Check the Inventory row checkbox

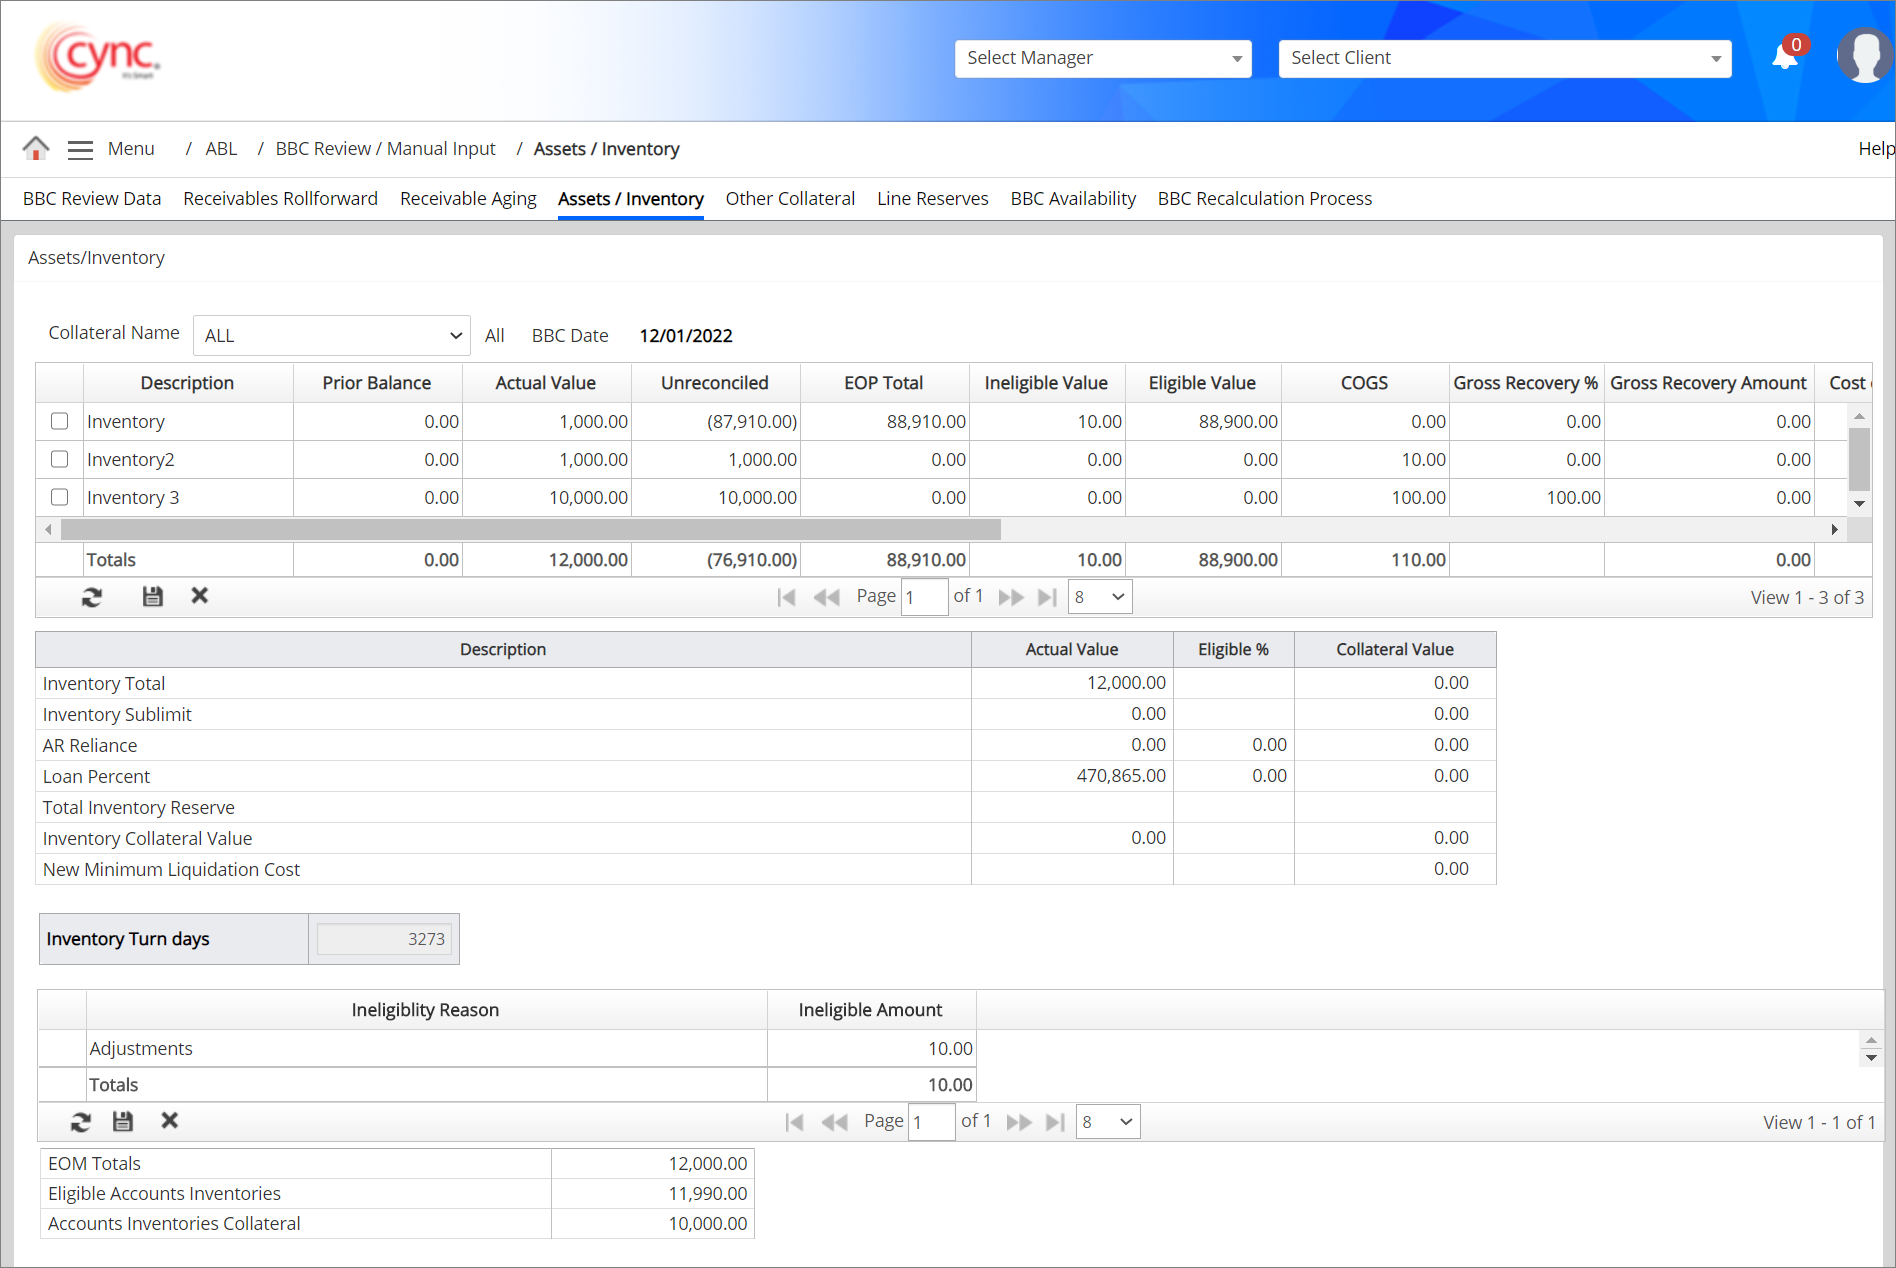[60, 421]
